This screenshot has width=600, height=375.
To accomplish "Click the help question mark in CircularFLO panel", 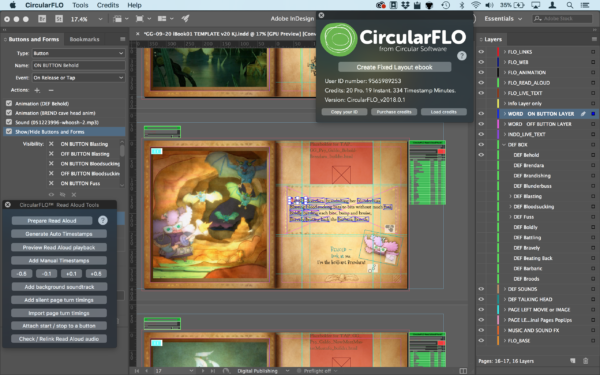I will 462,56.
